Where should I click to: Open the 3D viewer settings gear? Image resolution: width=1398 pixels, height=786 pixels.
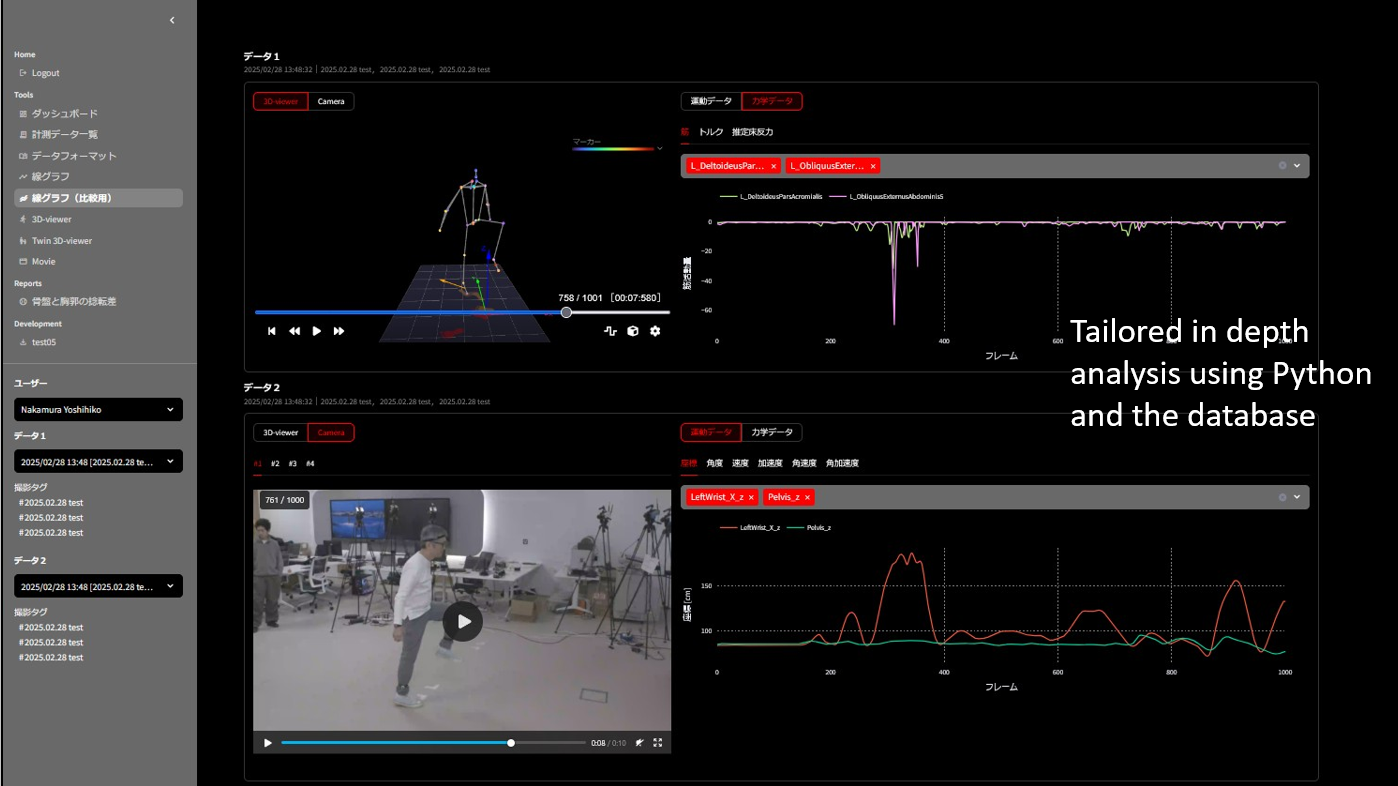[655, 331]
